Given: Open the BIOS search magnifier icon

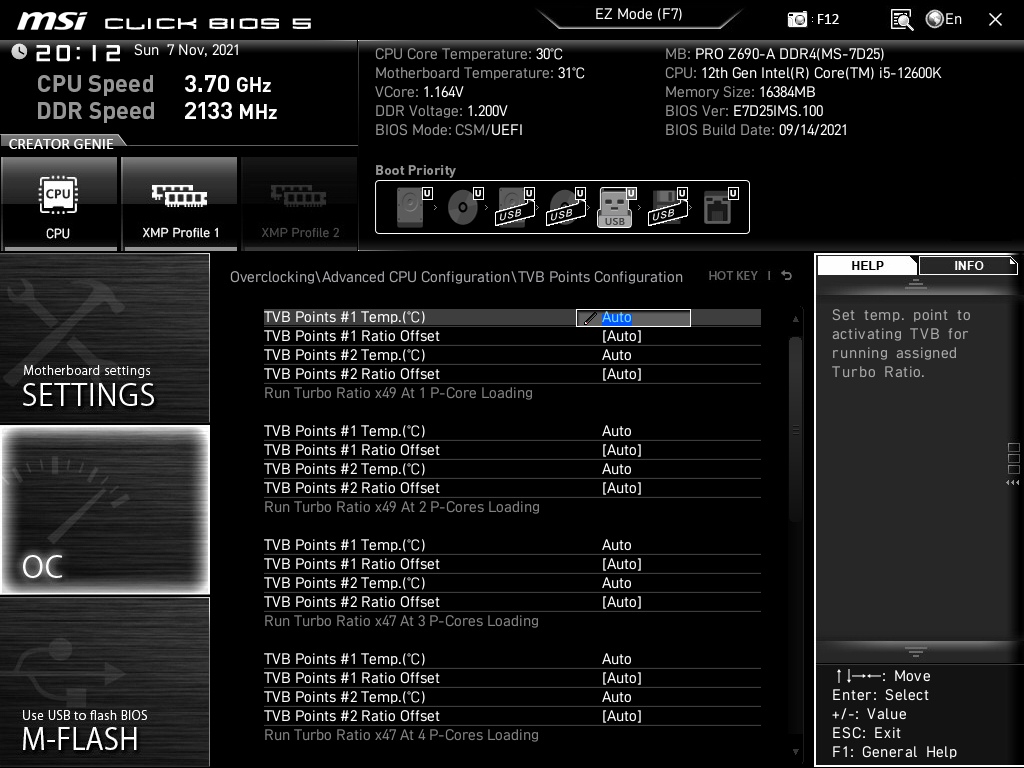Looking at the screenshot, I should [901, 20].
